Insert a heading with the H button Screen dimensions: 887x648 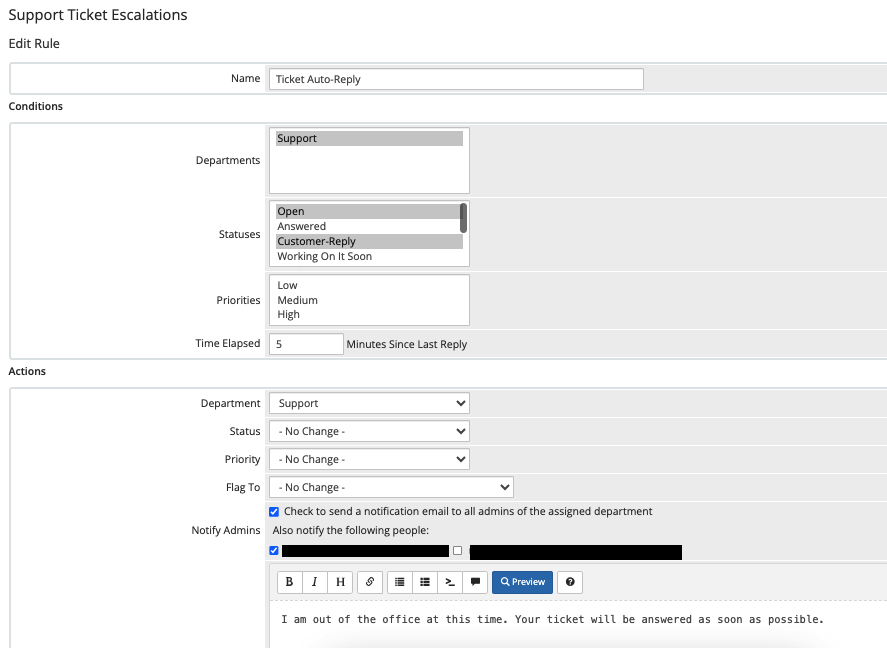click(340, 582)
